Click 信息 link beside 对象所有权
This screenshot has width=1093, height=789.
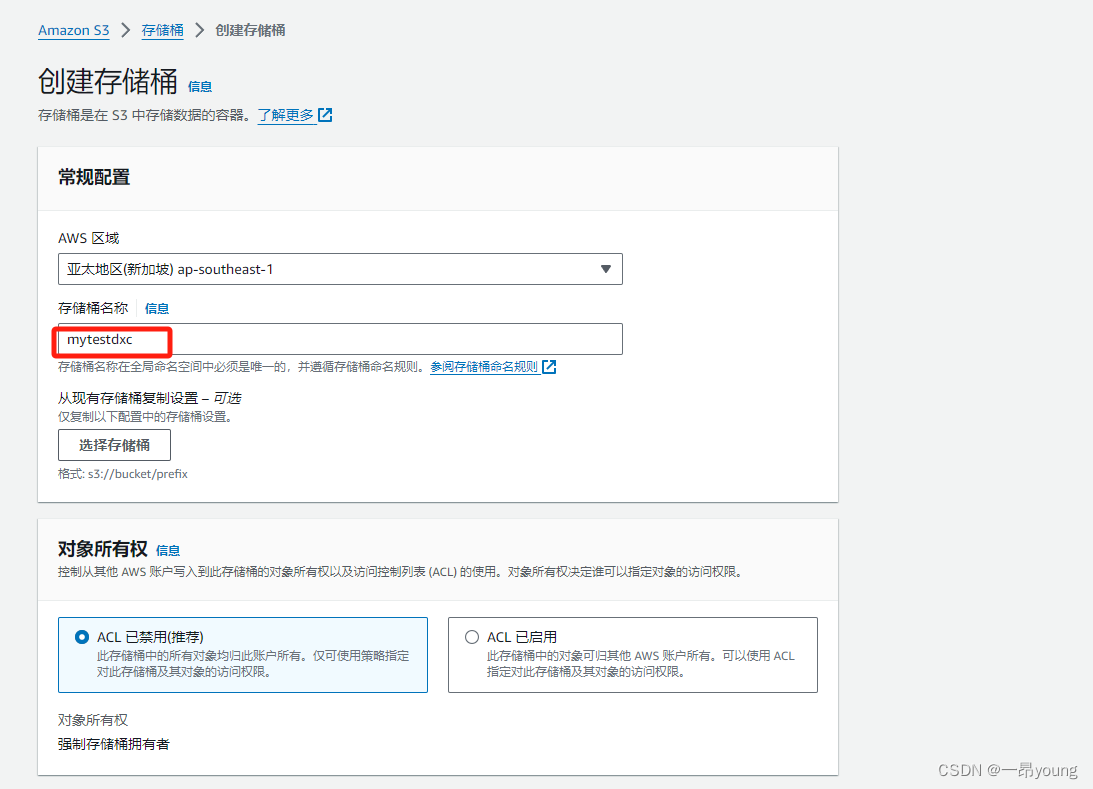[x=168, y=551]
